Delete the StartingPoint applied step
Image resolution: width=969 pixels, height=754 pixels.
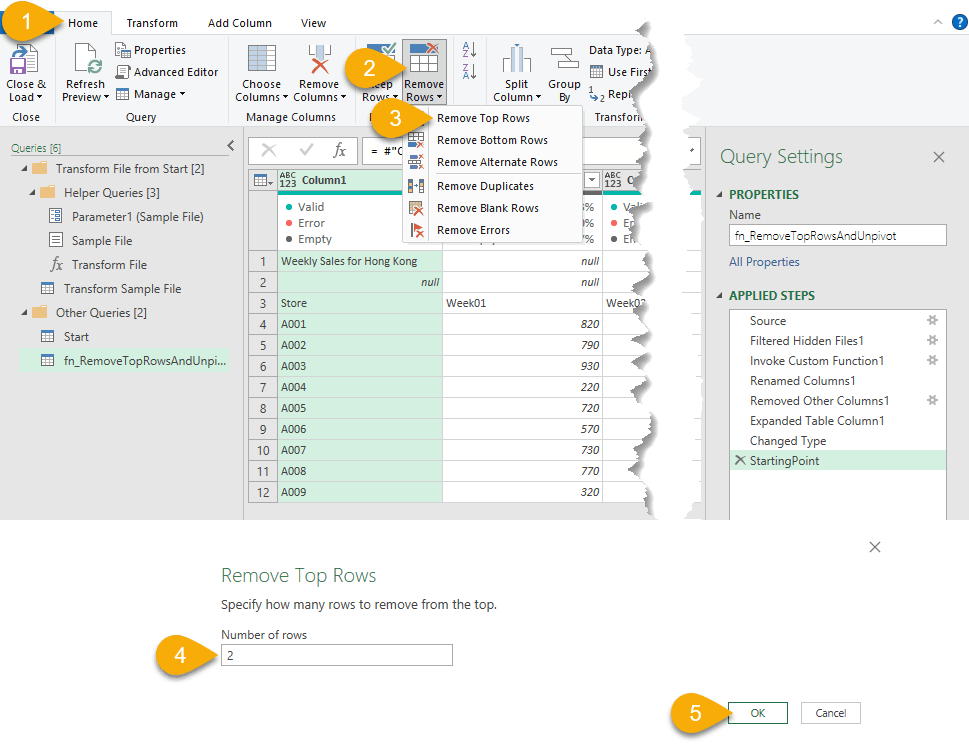[x=739, y=460]
